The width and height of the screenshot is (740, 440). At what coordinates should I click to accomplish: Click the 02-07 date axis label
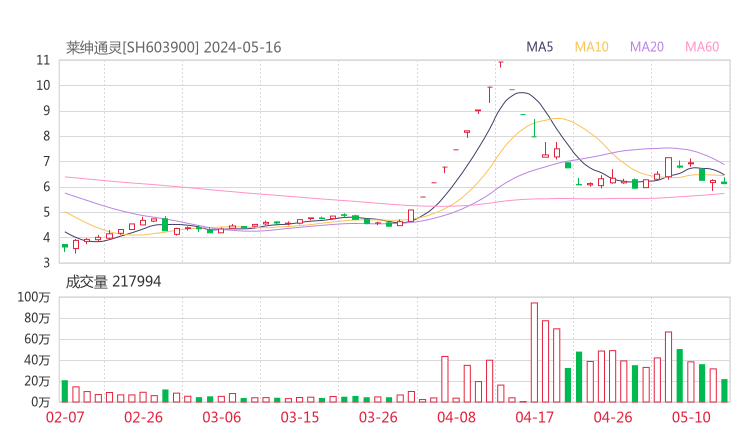65,417
